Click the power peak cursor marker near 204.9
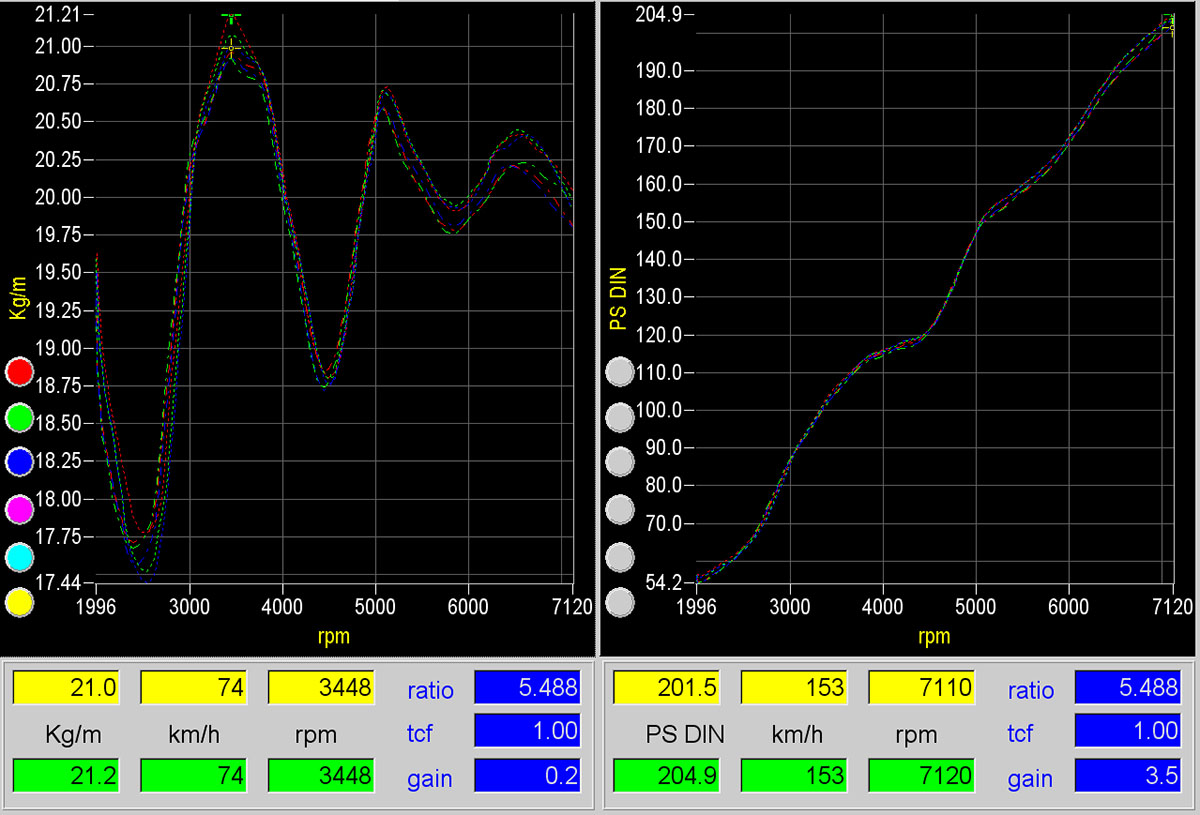The width and height of the screenshot is (1200, 815). pos(1169,19)
